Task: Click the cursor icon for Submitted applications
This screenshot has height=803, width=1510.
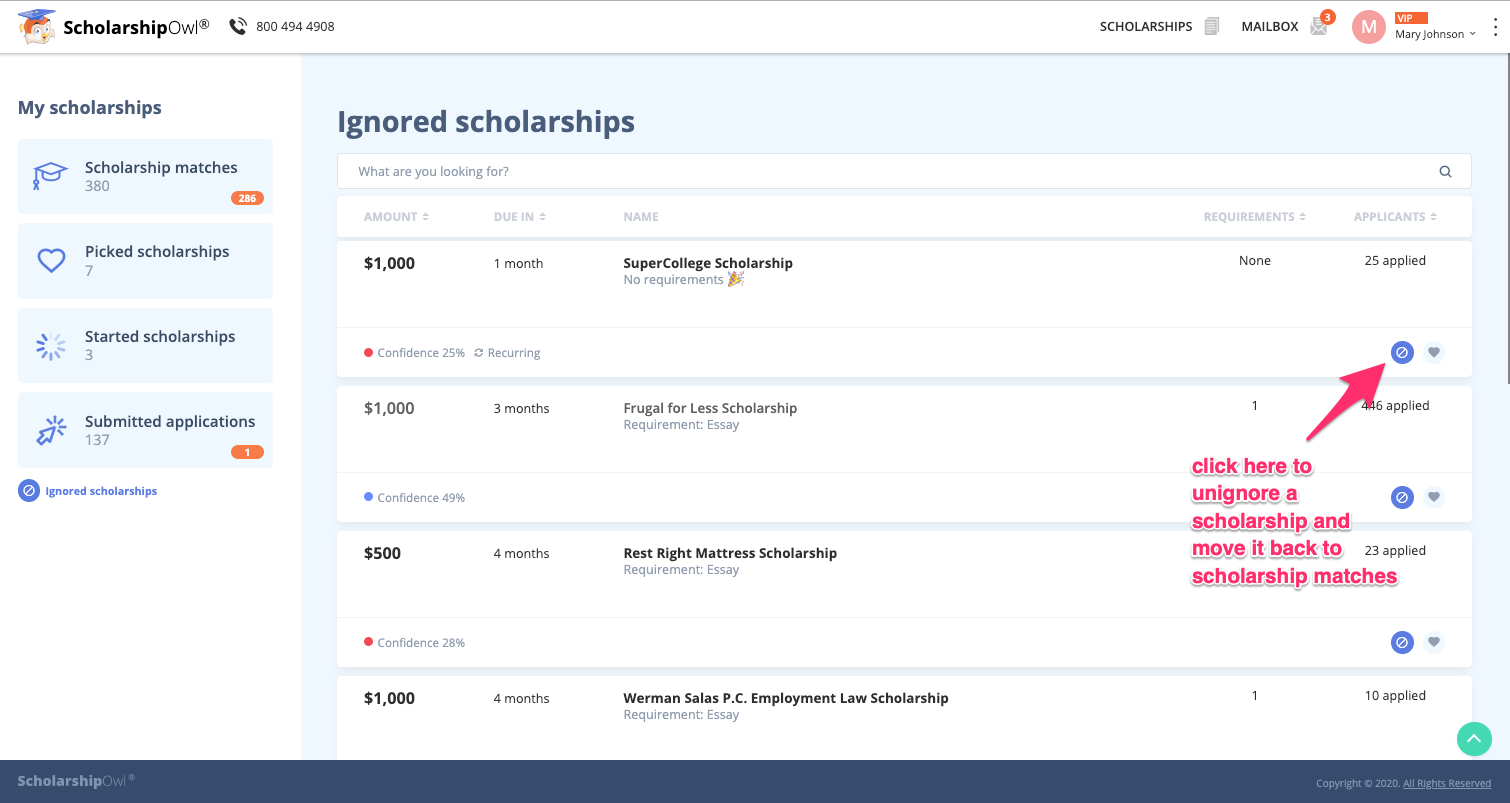Action: click(51, 430)
